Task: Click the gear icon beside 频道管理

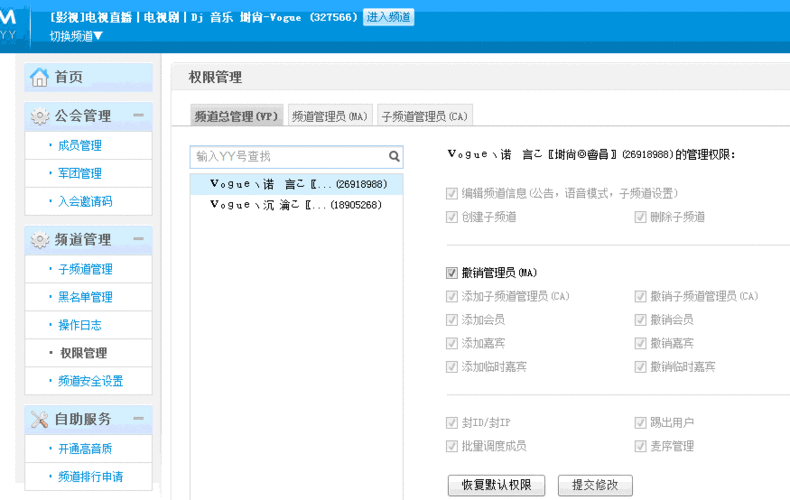Action: tap(39, 240)
